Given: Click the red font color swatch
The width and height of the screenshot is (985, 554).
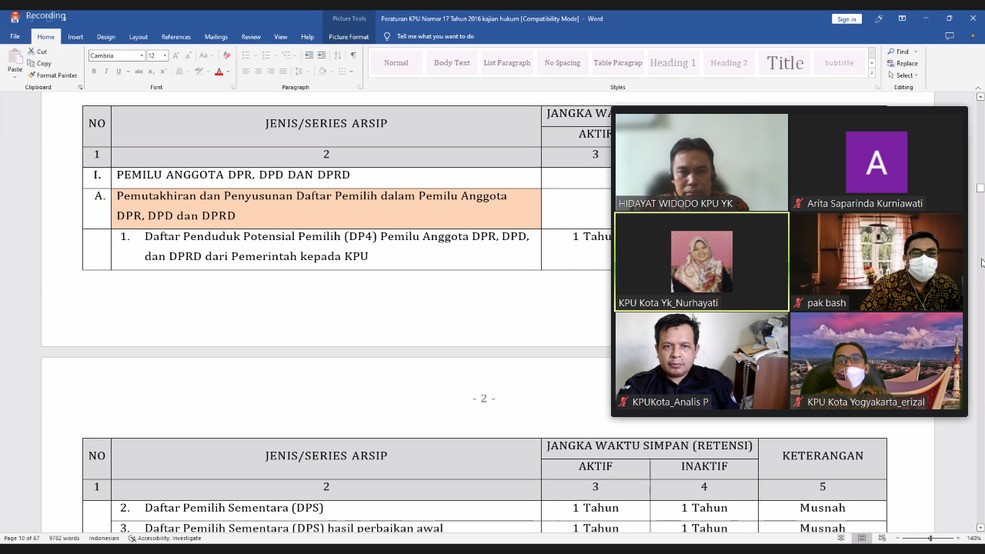Looking at the screenshot, I should click(219, 72).
